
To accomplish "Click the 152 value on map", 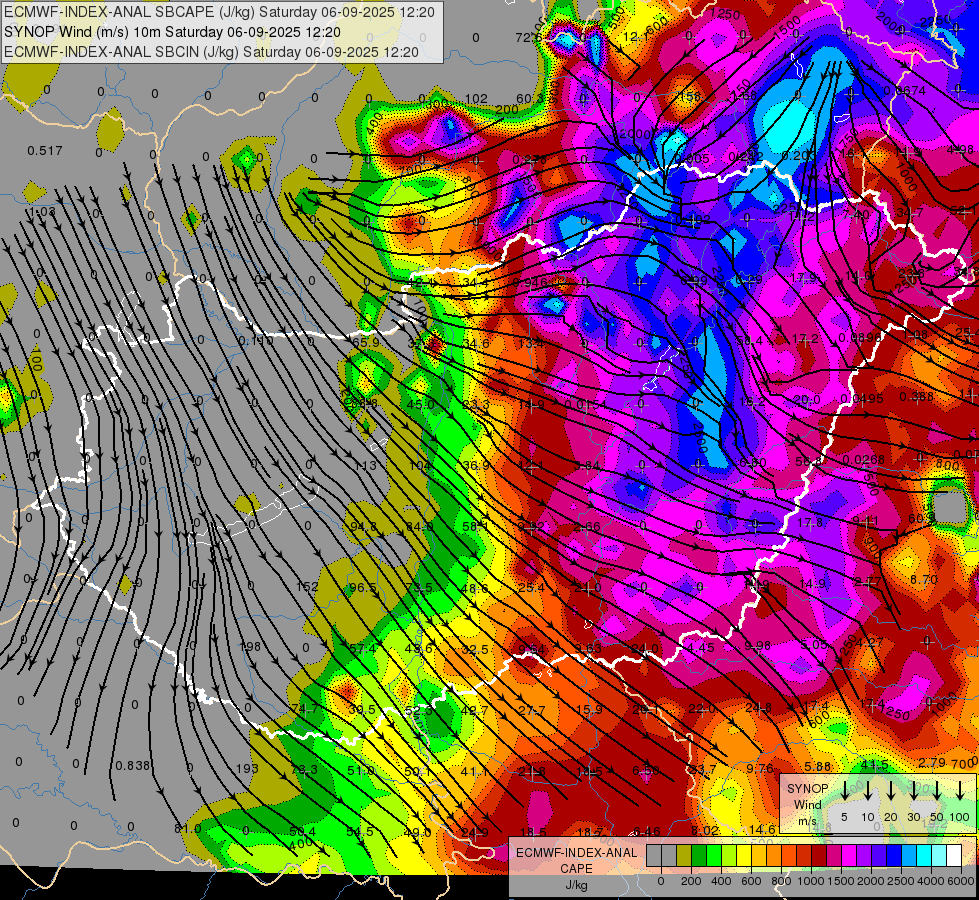I will pyautogui.click(x=307, y=586).
